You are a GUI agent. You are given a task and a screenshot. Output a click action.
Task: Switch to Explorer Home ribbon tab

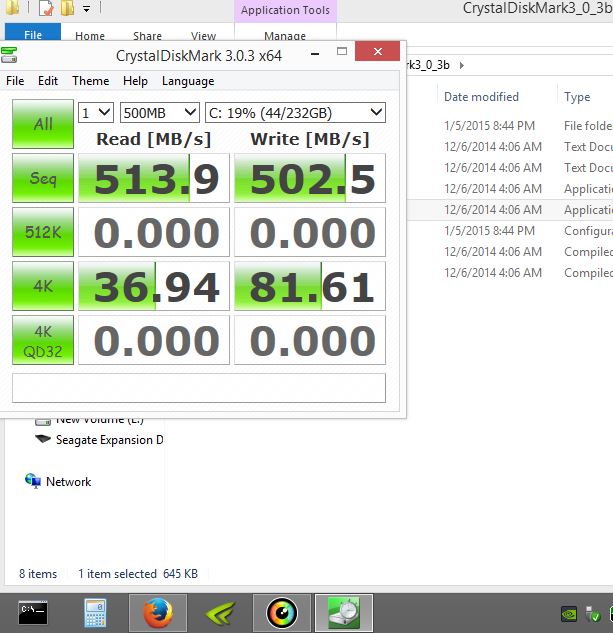(x=90, y=36)
